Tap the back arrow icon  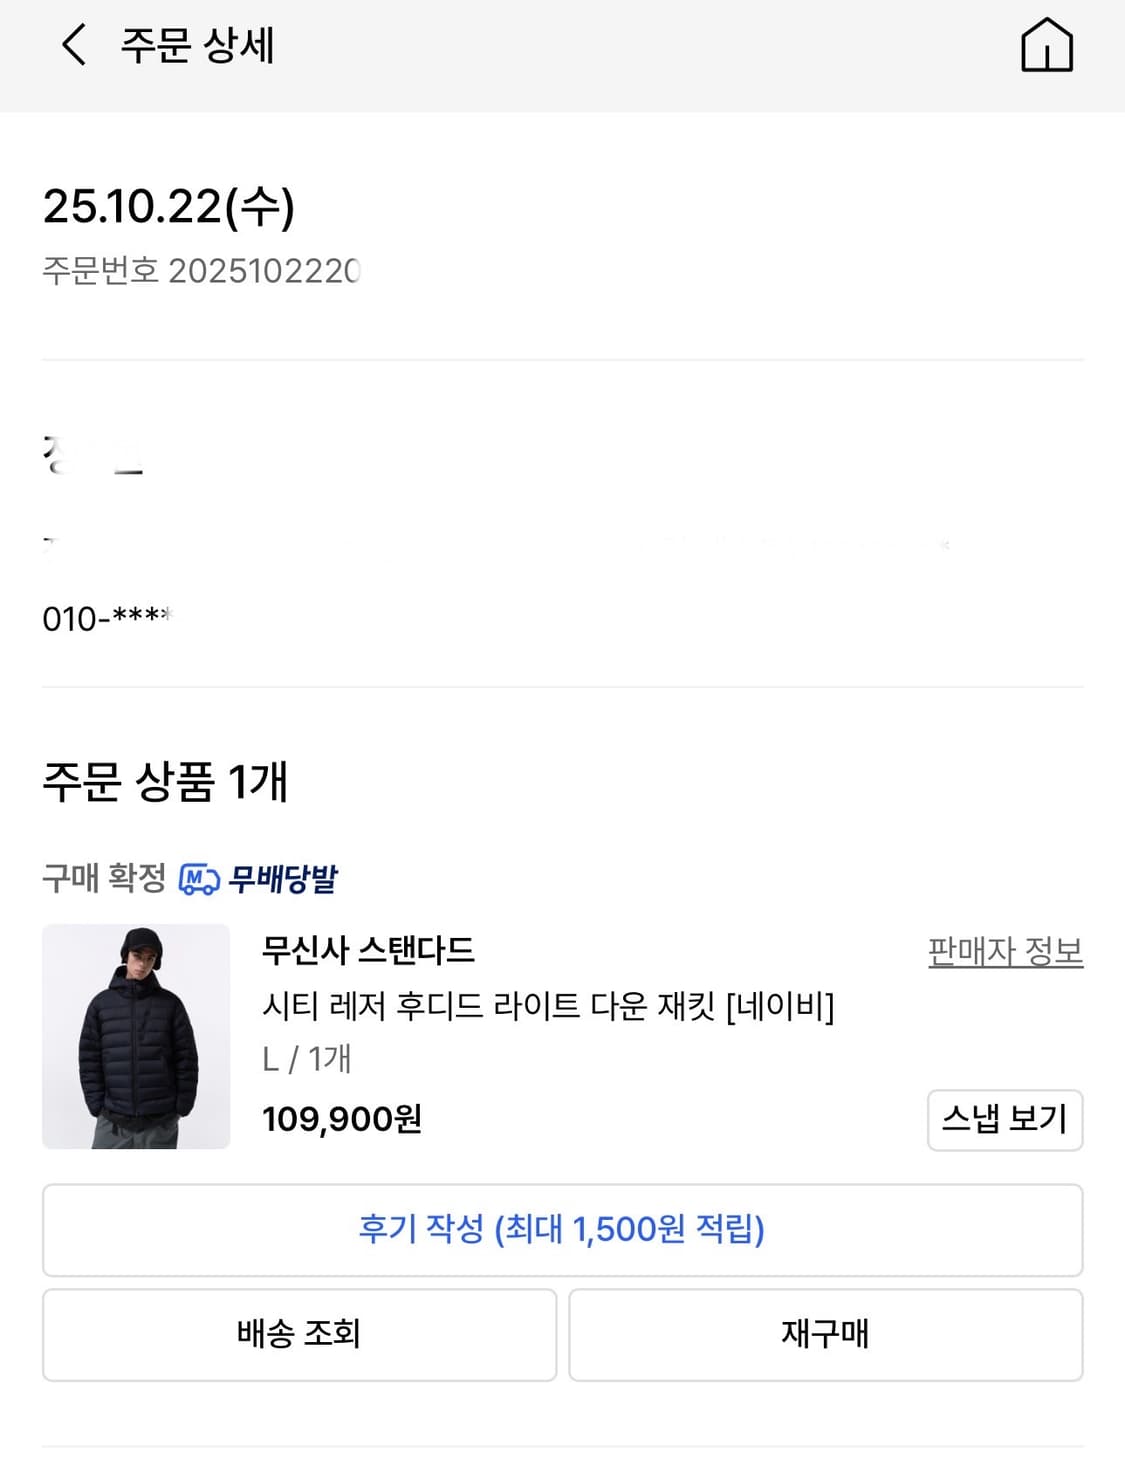[73, 46]
